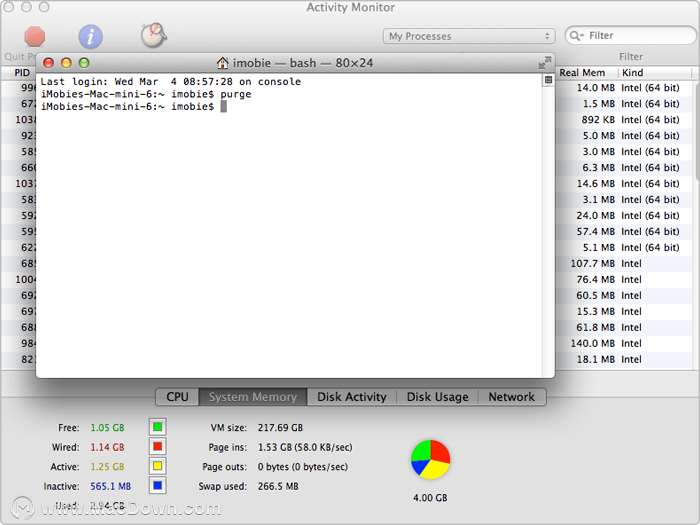This screenshot has height=525, width=700.
Task: Minimize the Terminal window with yellow button
Action: click(x=66, y=63)
